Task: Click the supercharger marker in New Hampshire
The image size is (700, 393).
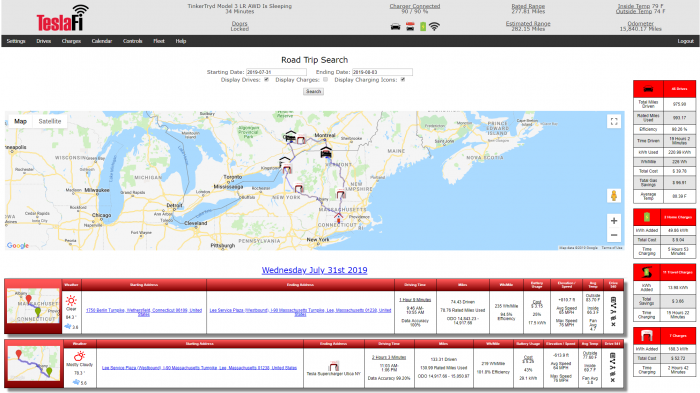Action: 341,194
